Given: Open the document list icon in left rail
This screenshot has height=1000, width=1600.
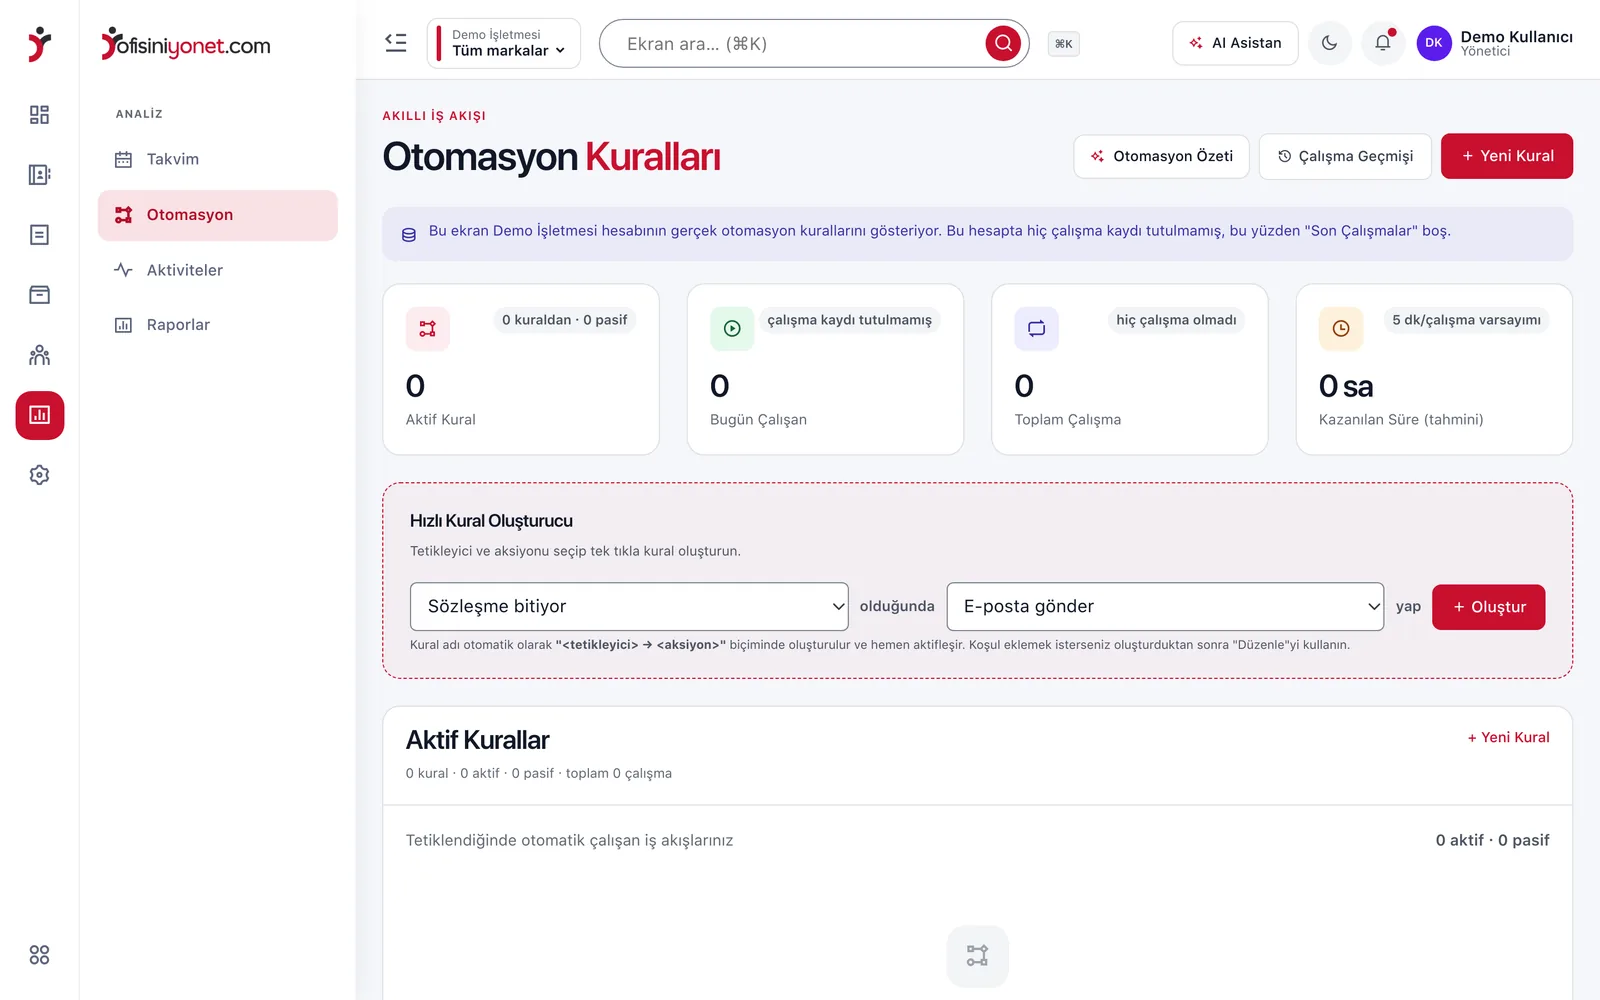Looking at the screenshot, I should 39,235.
